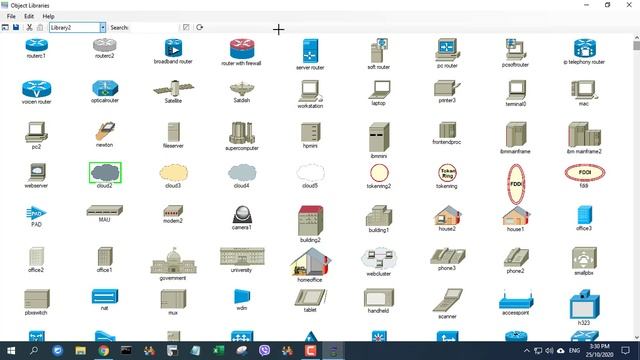Open the Help menu
This screenshot has width=640, height=360.
(48, 16)
